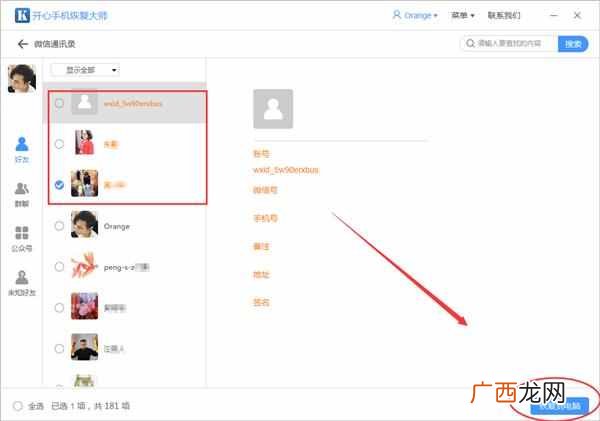
Task: Click wxid_5w90epxbus value under 账号
Action: coord(286,170)
